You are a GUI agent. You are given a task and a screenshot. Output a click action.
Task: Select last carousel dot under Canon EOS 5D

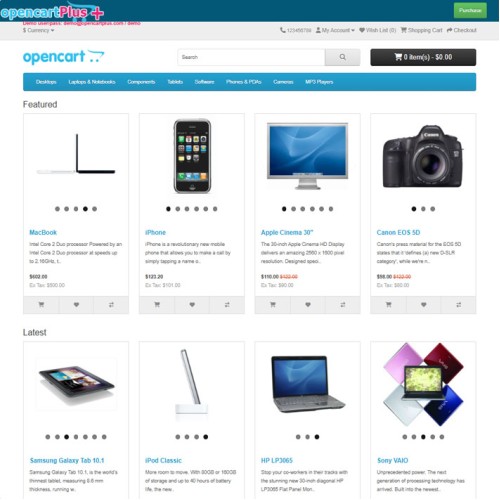pos(433,209)
